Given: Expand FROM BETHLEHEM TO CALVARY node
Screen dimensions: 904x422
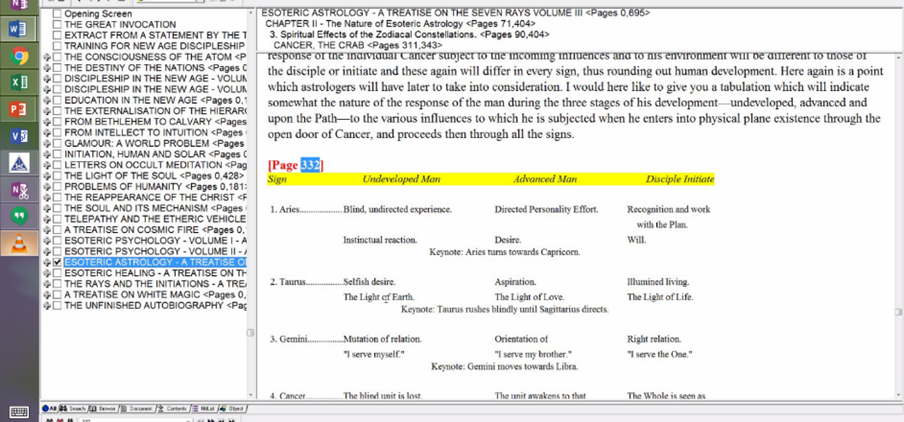Looking at the screenshot, I should click(x=47, y=122).
